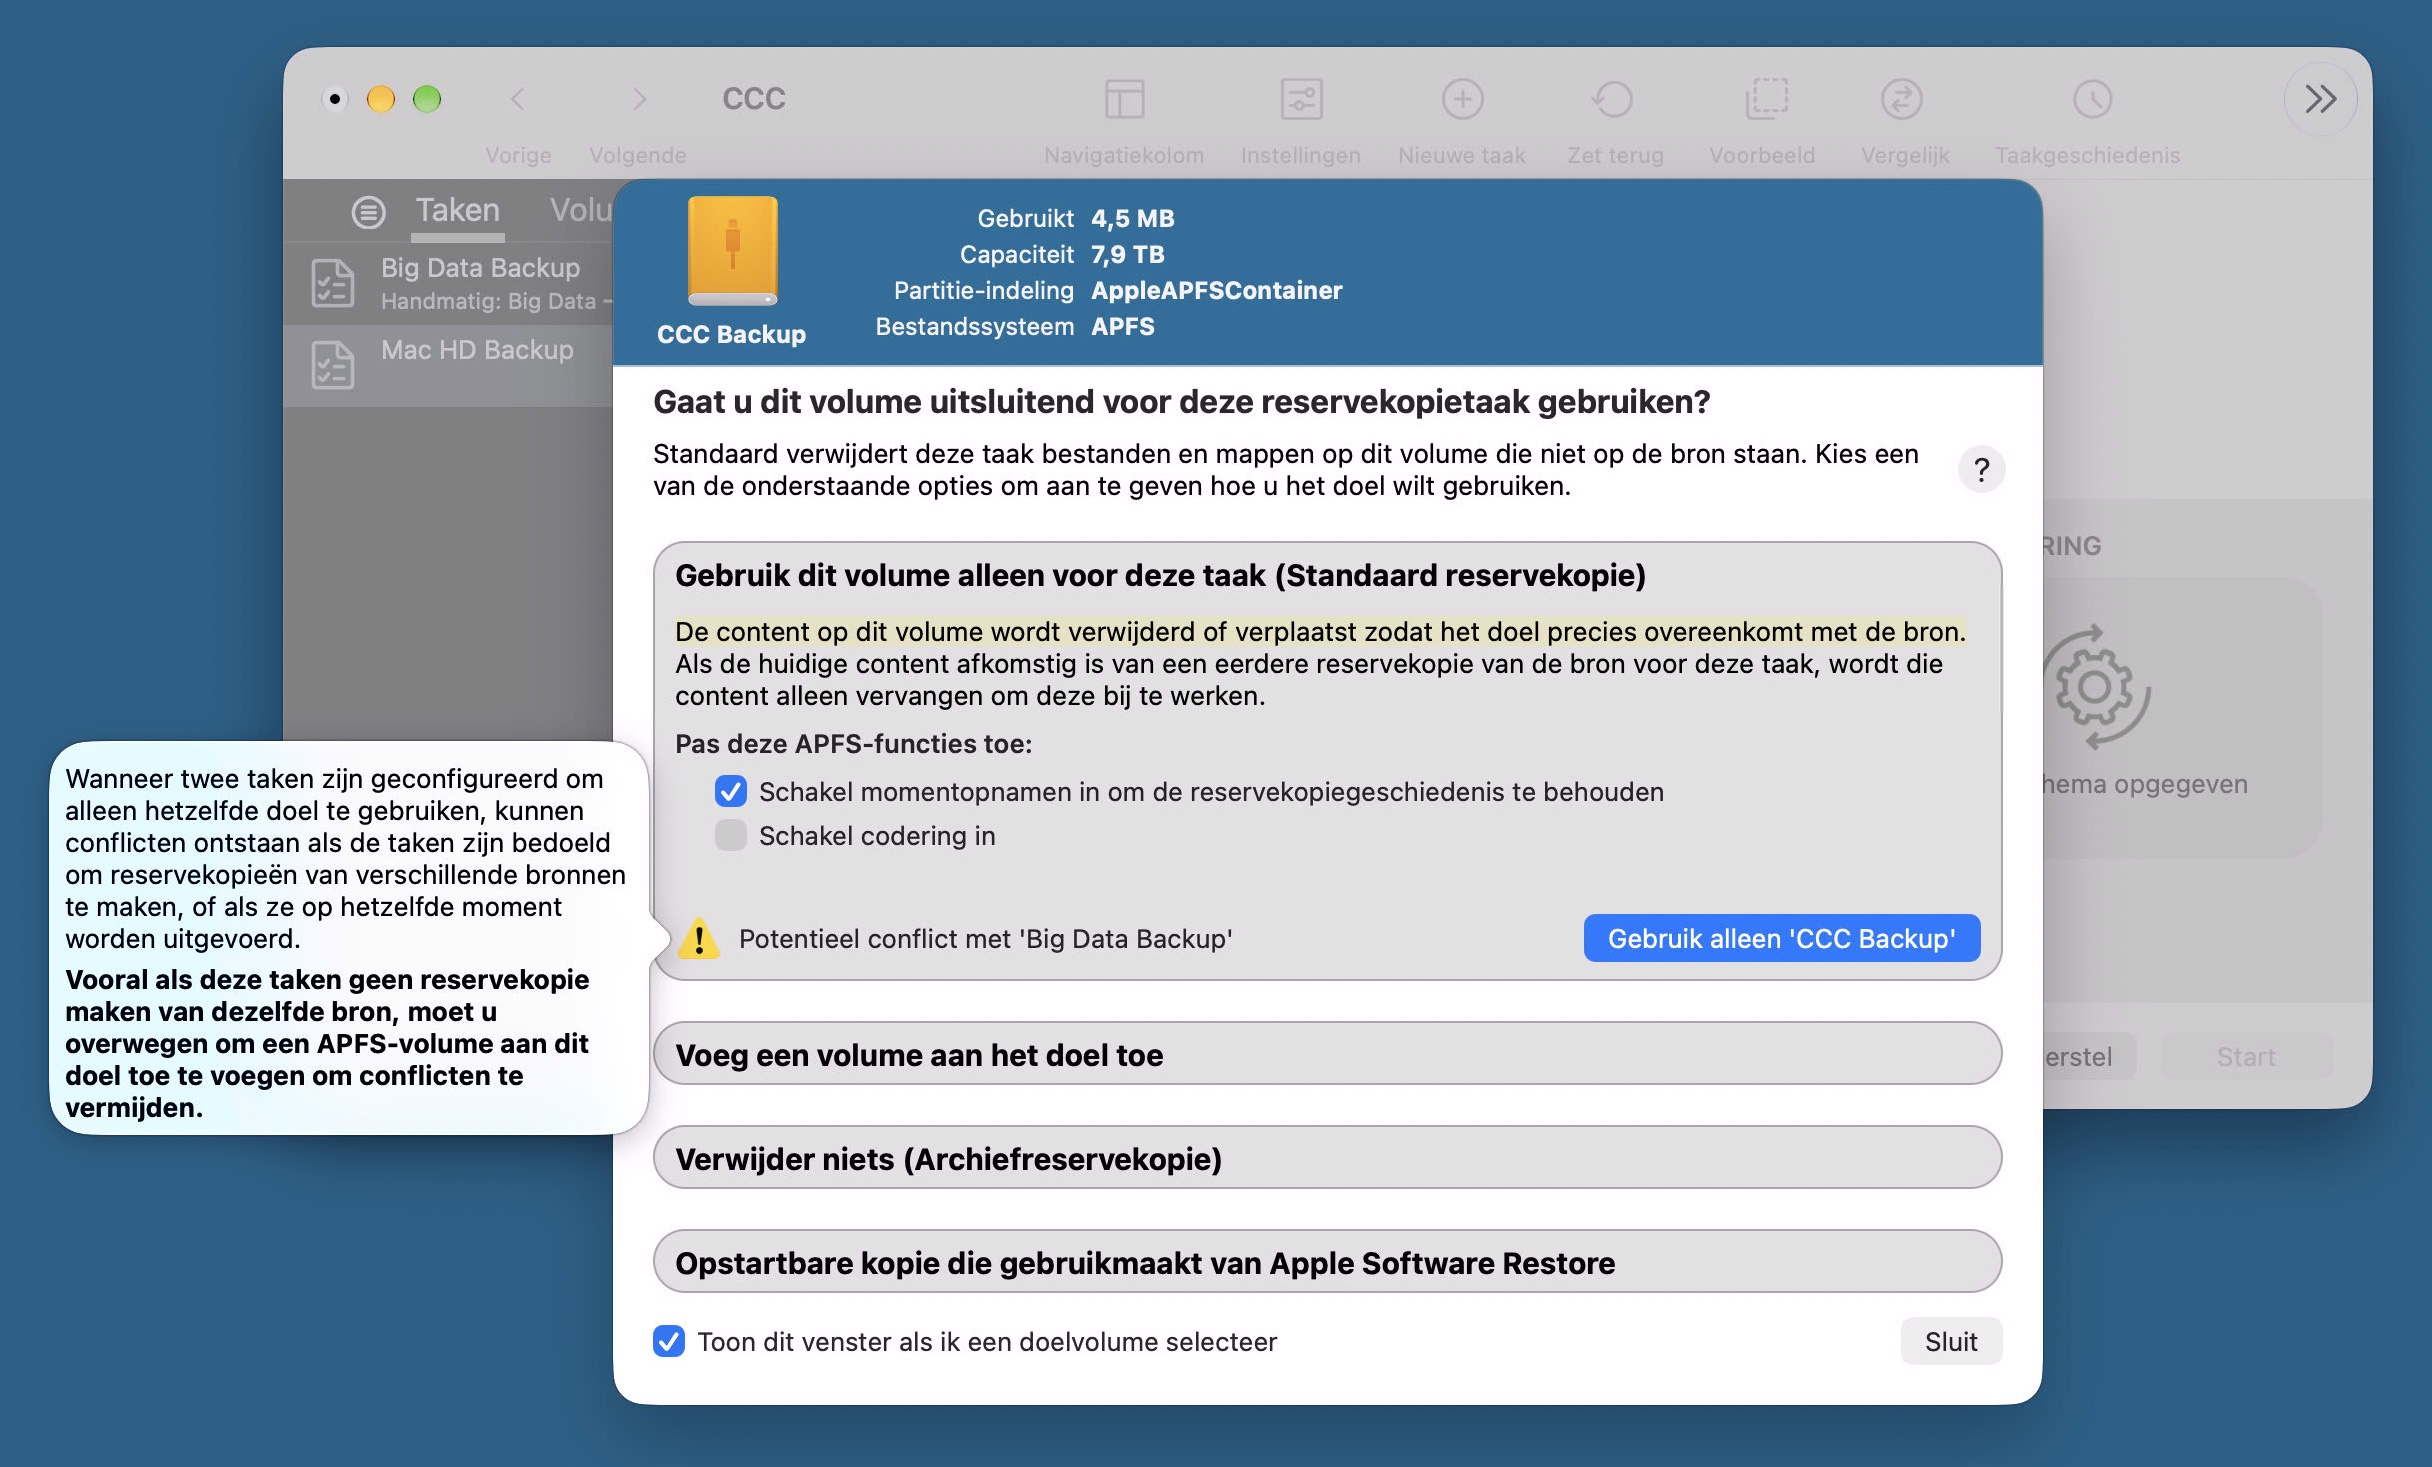The image size is (2432, 1467).
Task: Click the Sluit button
Action: click(1950, 1341)
